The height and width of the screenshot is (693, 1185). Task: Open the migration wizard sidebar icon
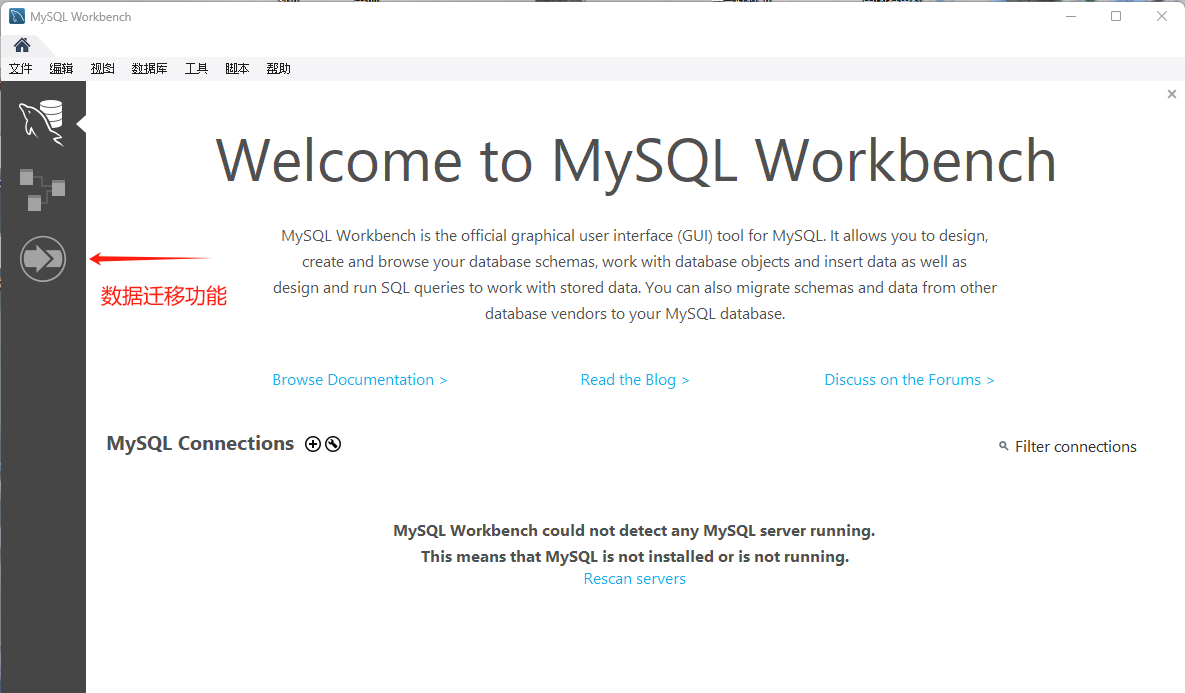[x=42, y=260]
